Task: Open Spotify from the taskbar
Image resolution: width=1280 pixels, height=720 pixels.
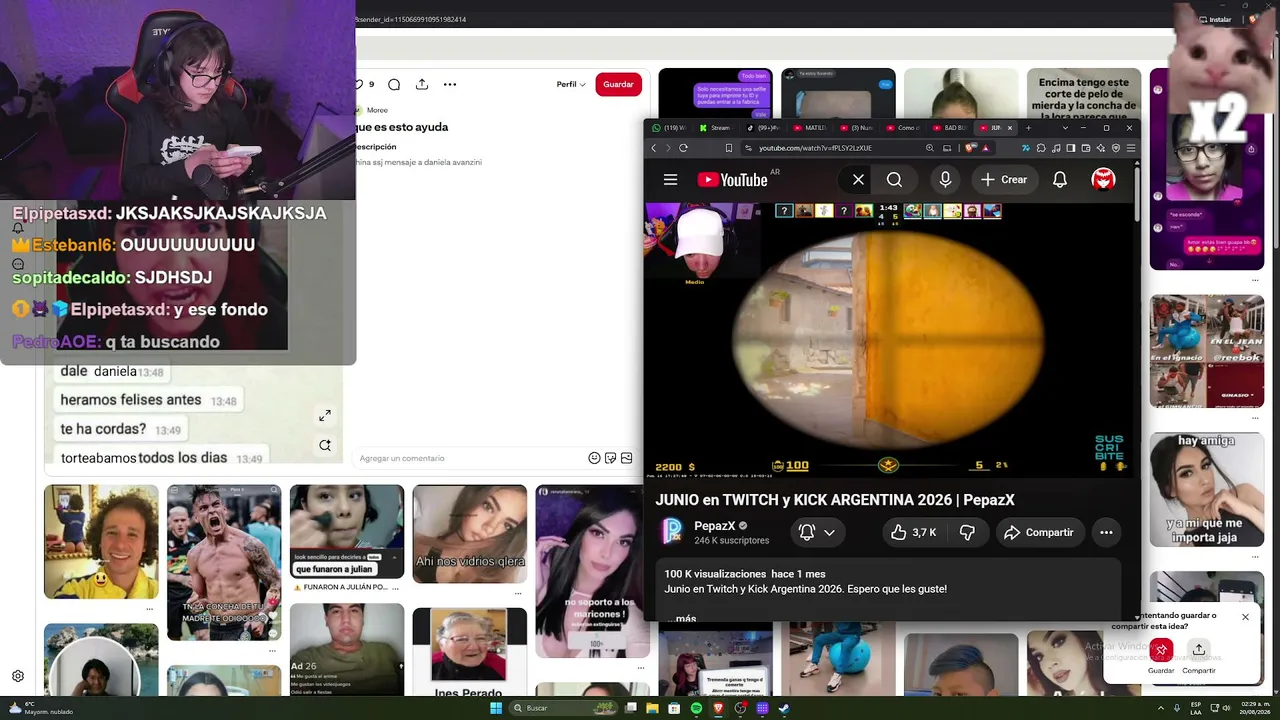Action: pyautogui.click(x=696, y=708)
